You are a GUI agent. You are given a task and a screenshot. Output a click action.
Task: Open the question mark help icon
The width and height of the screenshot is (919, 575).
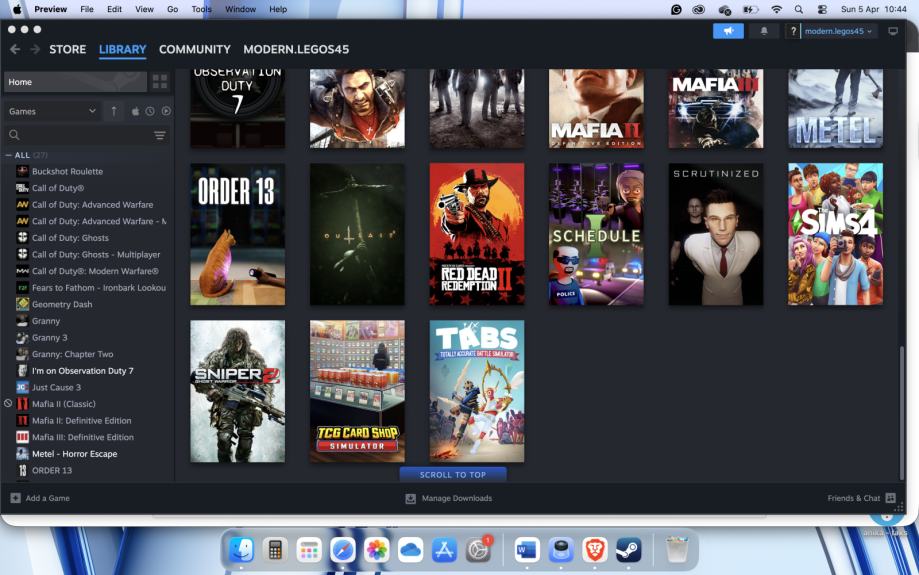click(793, 31)
